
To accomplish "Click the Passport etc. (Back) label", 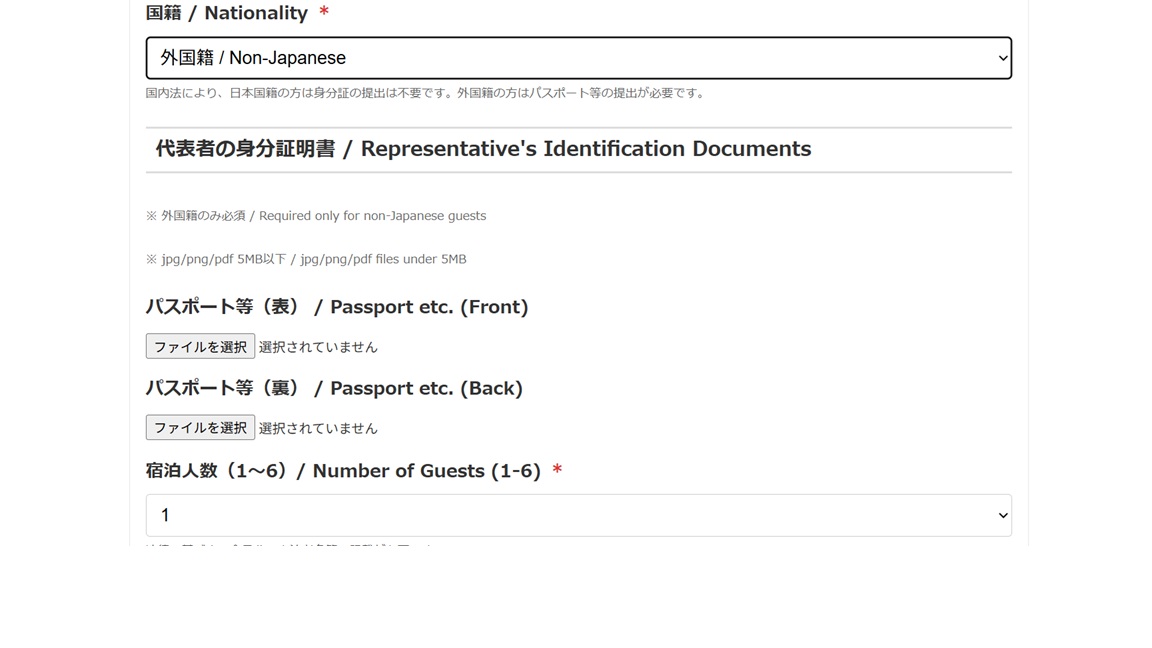I will (334, 388).
